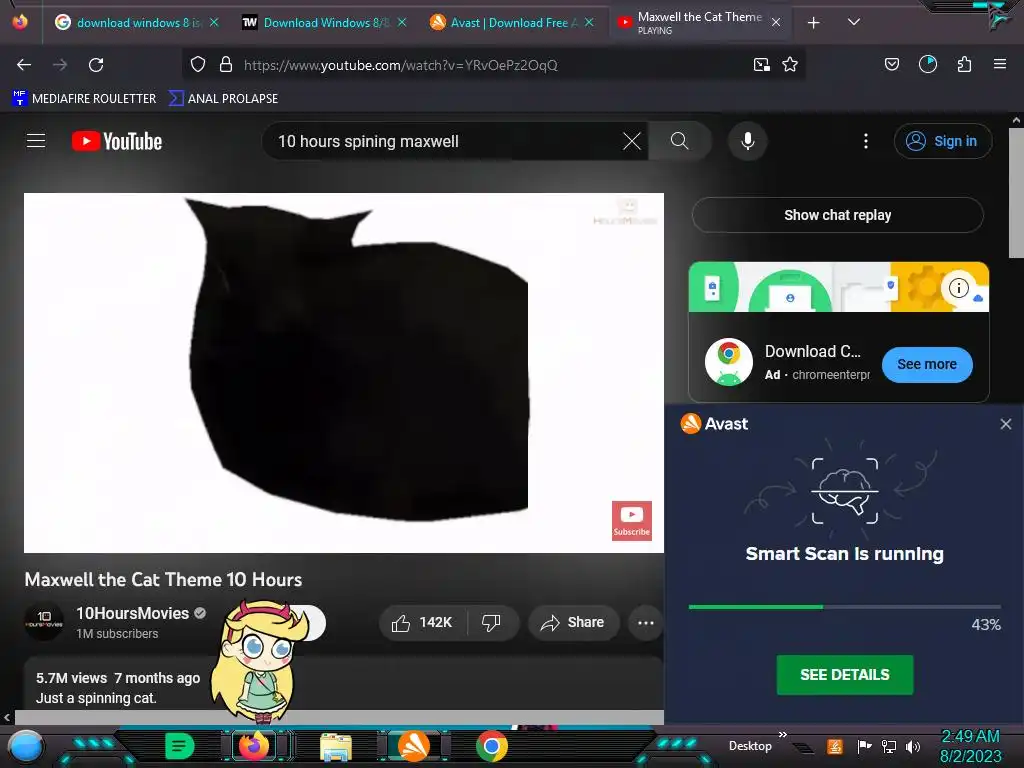1024x768 pixels.
Task: Bookmark this page with the star icon
Action: click(x=790, y=65)
